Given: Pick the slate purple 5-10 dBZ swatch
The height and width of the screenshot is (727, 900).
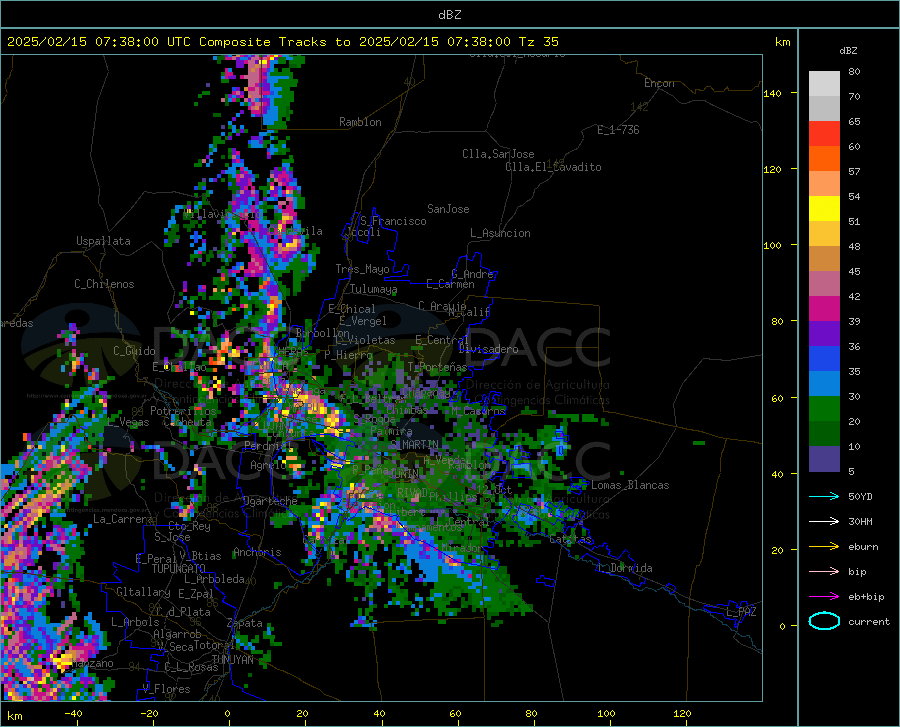Looking at the screenshot, I should point(824,459).
